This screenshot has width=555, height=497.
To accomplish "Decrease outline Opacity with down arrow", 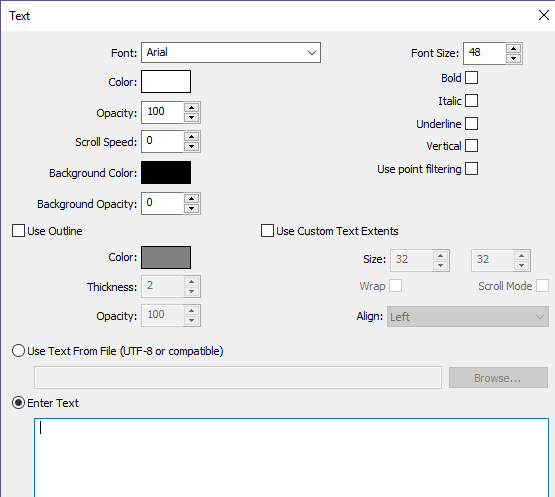I will coord(191,320).
